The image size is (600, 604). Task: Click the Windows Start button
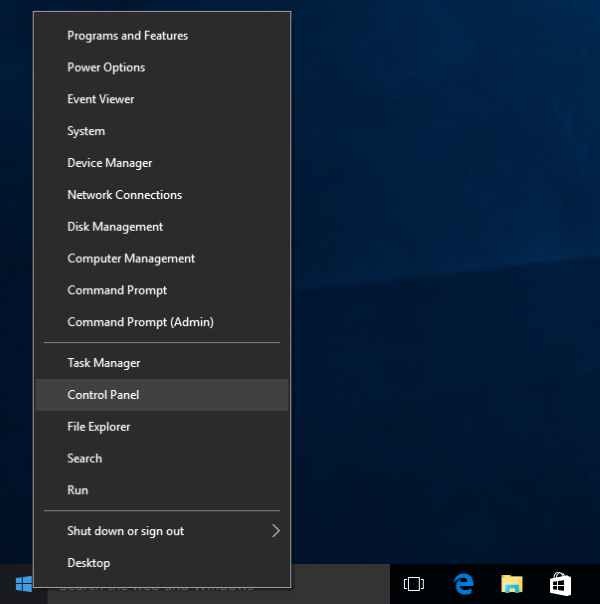[23, 583]
